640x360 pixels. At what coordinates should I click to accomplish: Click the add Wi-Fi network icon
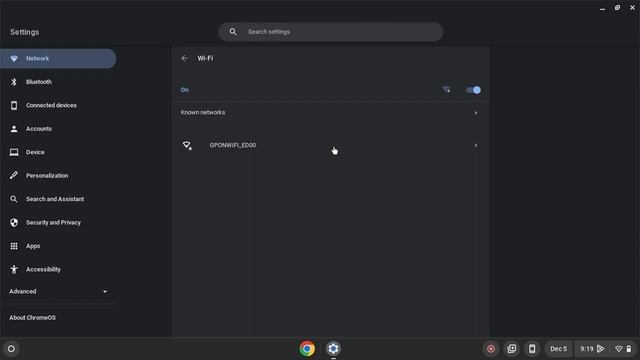[x=447, y=89]
